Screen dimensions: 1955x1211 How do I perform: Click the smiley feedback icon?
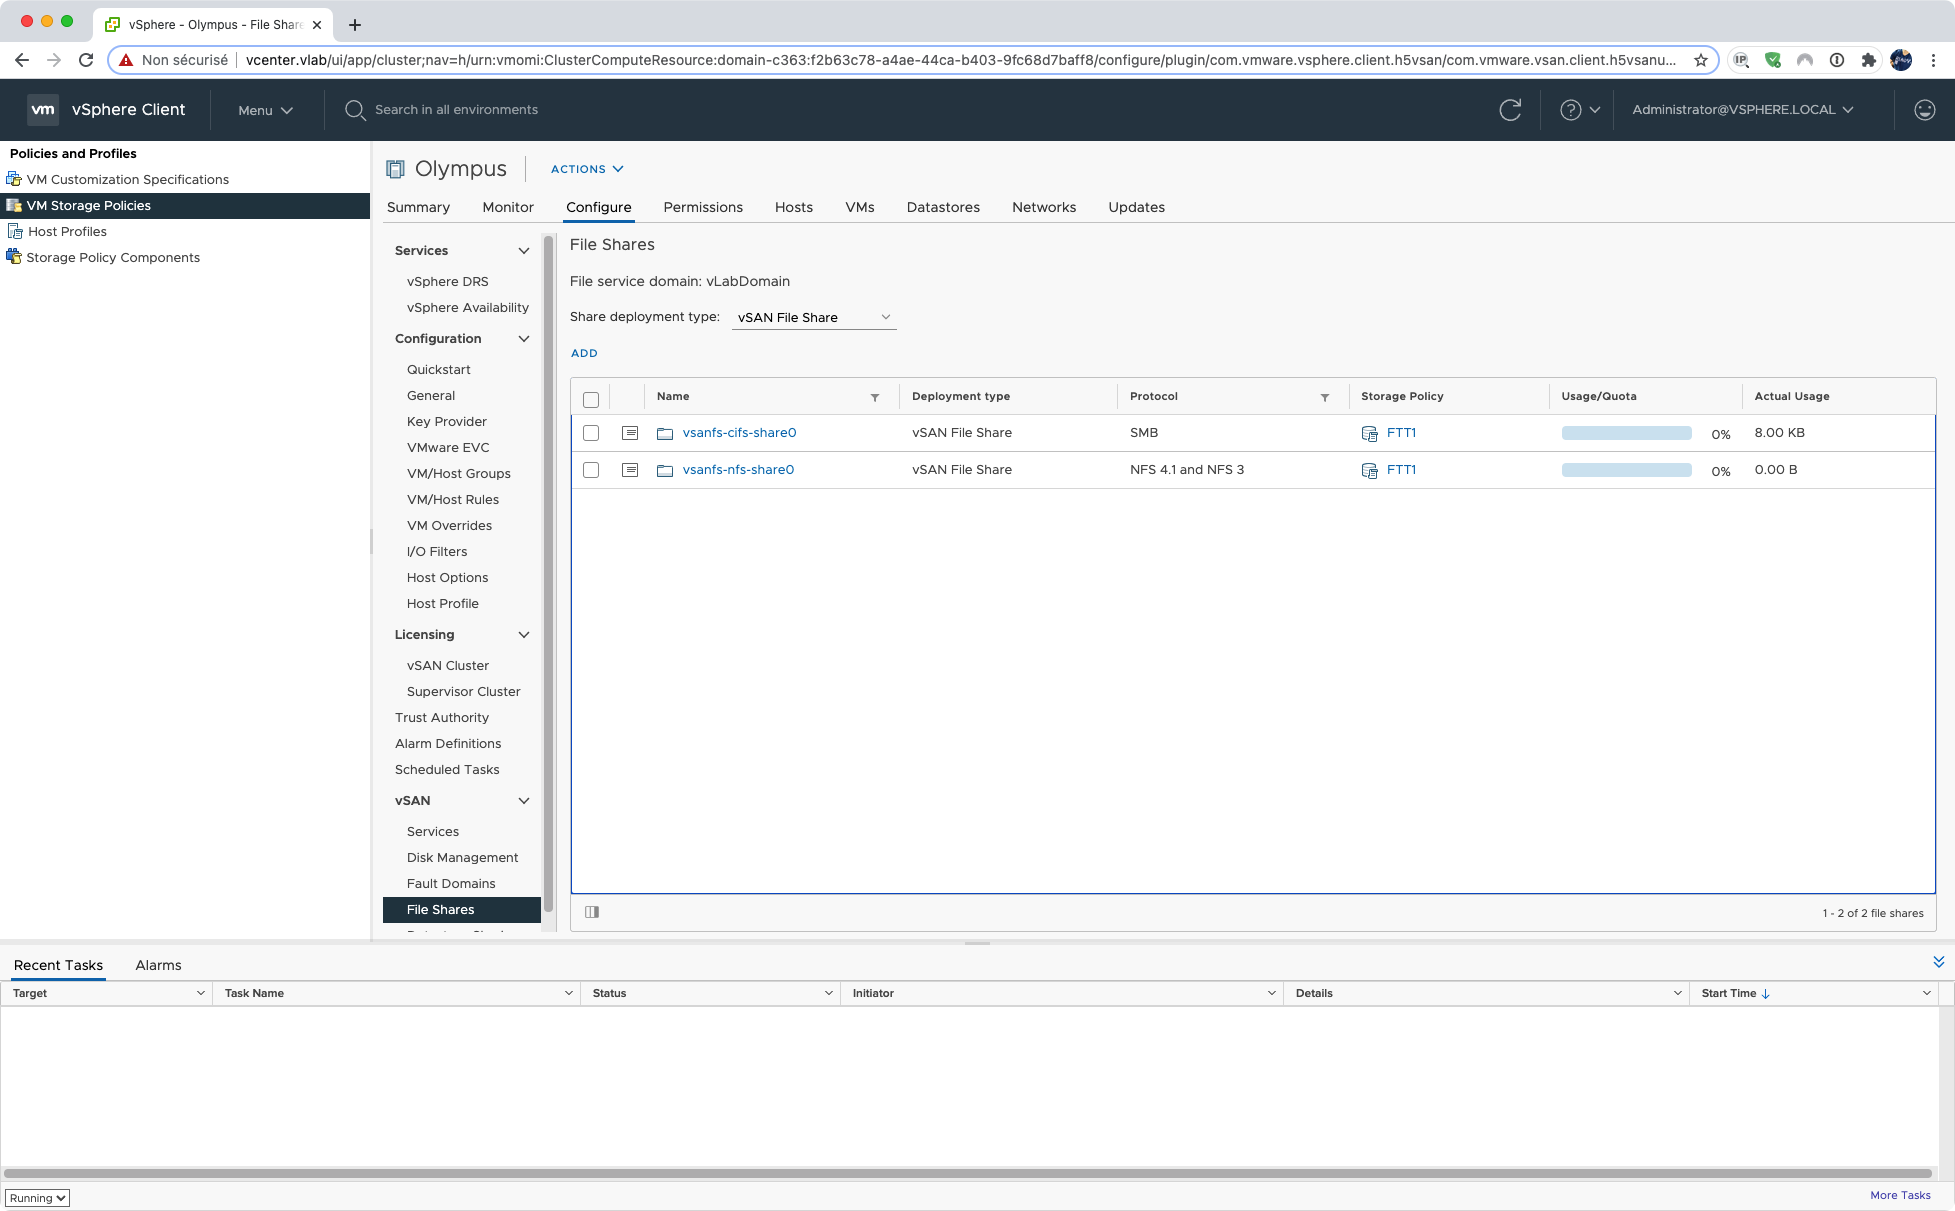coord(1924,110)
